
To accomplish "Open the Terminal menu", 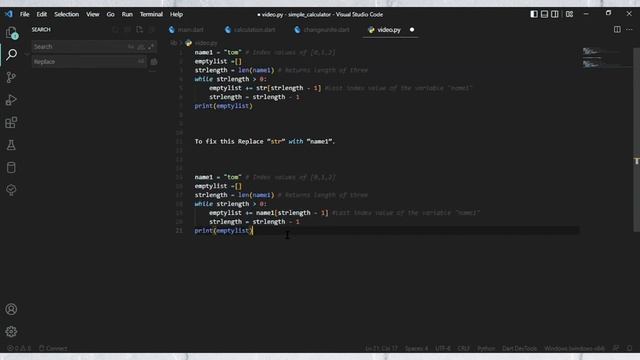I will click(x=151, y=14).
